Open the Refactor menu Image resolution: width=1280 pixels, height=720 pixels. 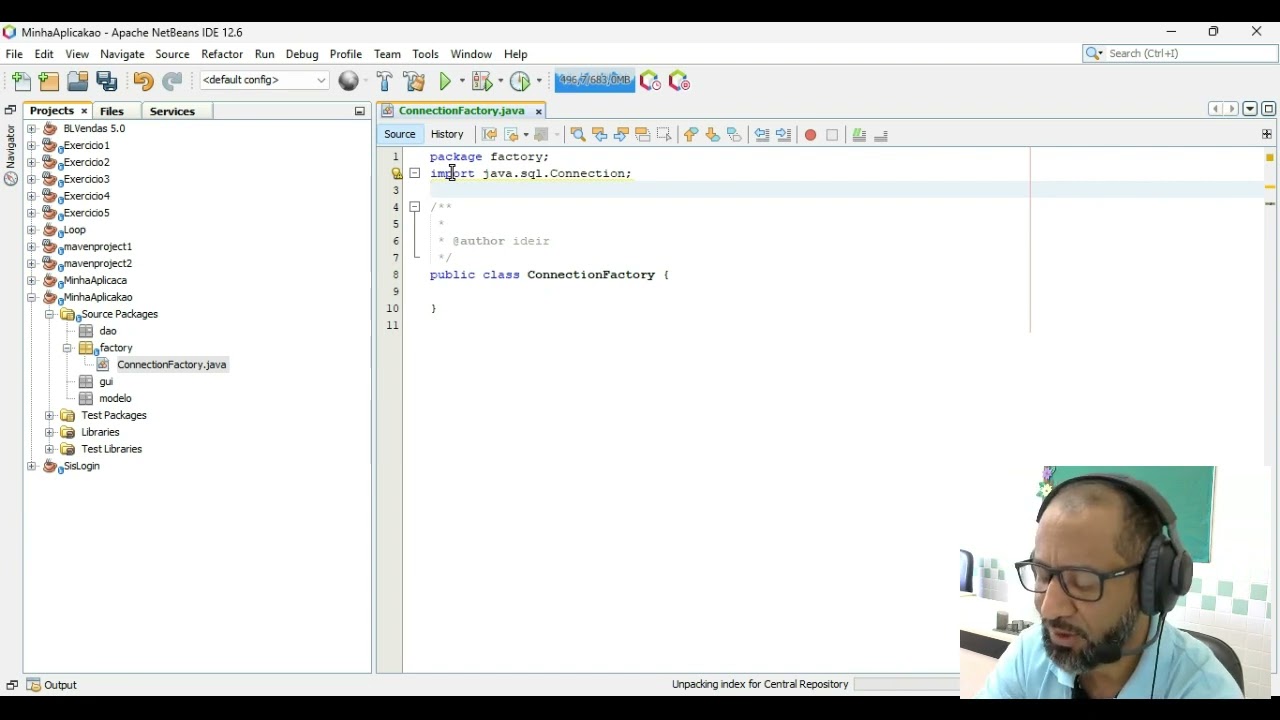222,54
